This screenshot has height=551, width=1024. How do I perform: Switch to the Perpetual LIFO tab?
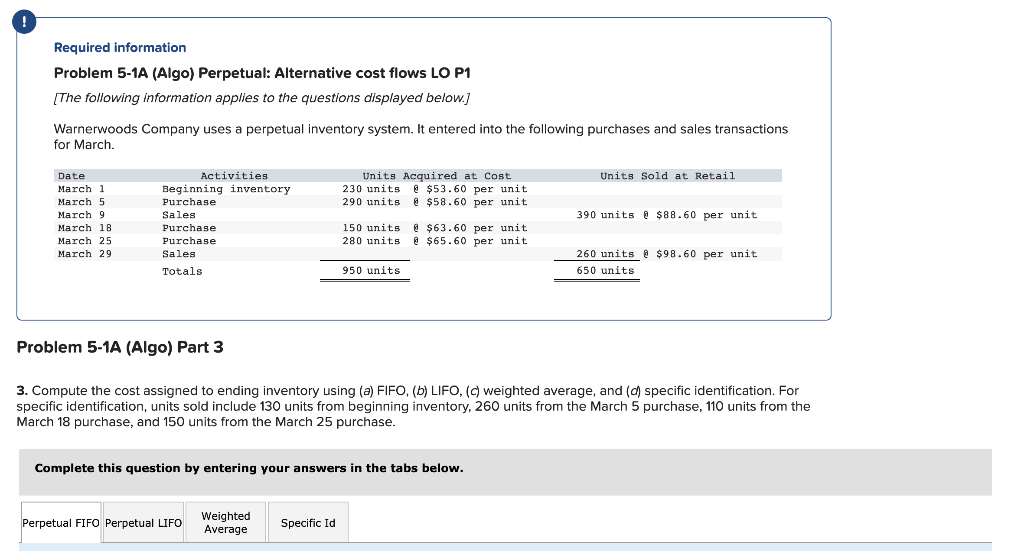pos(143,522)
